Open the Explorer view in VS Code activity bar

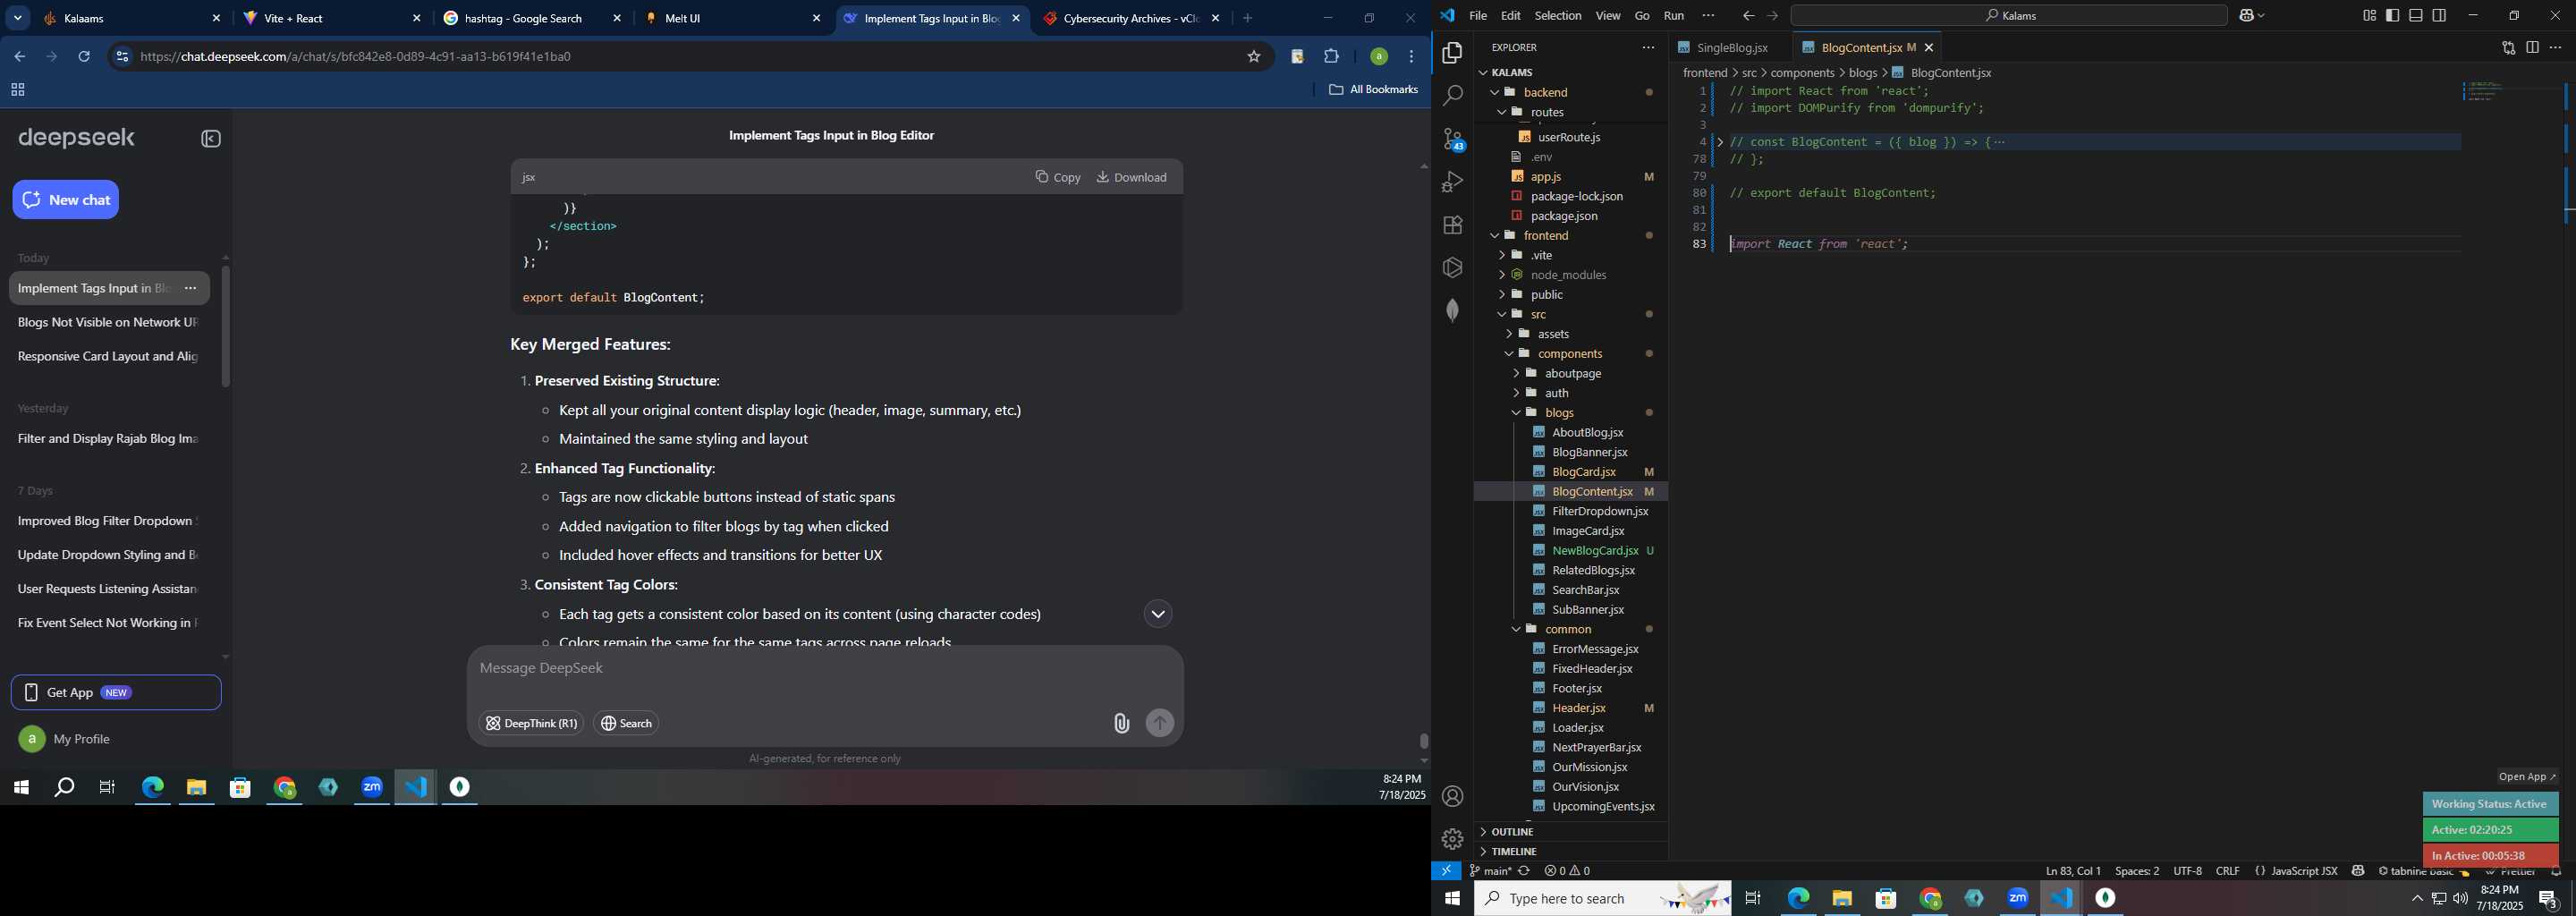point(1452,53)
